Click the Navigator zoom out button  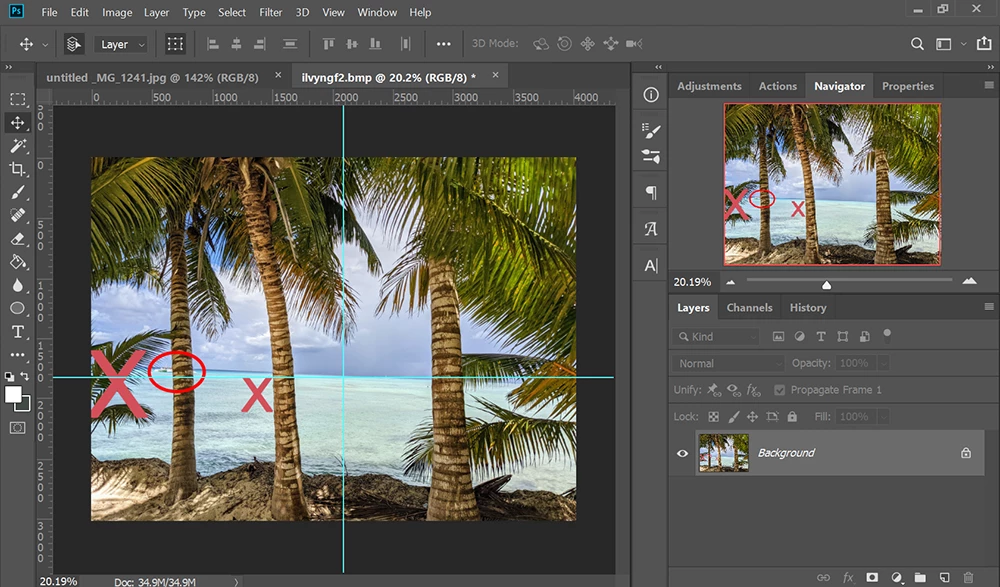tap(731, 282)
